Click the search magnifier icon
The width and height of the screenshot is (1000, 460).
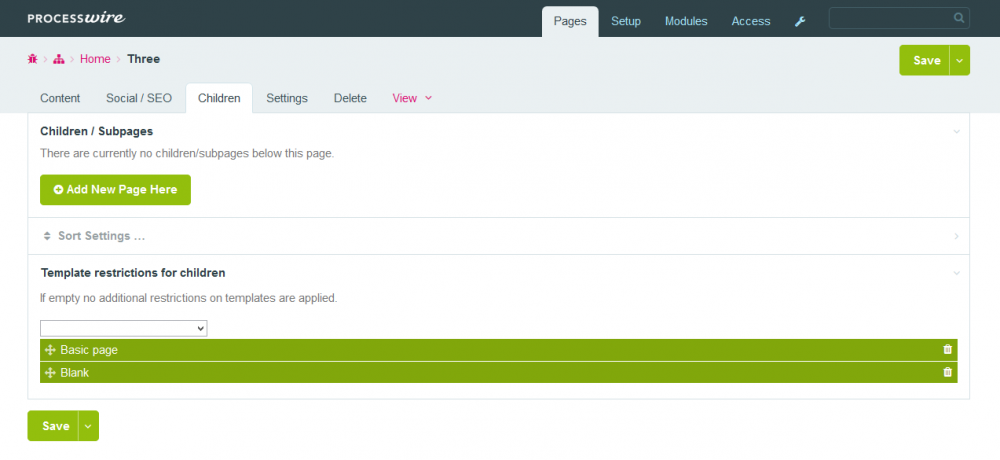click(x=959, y=18)
